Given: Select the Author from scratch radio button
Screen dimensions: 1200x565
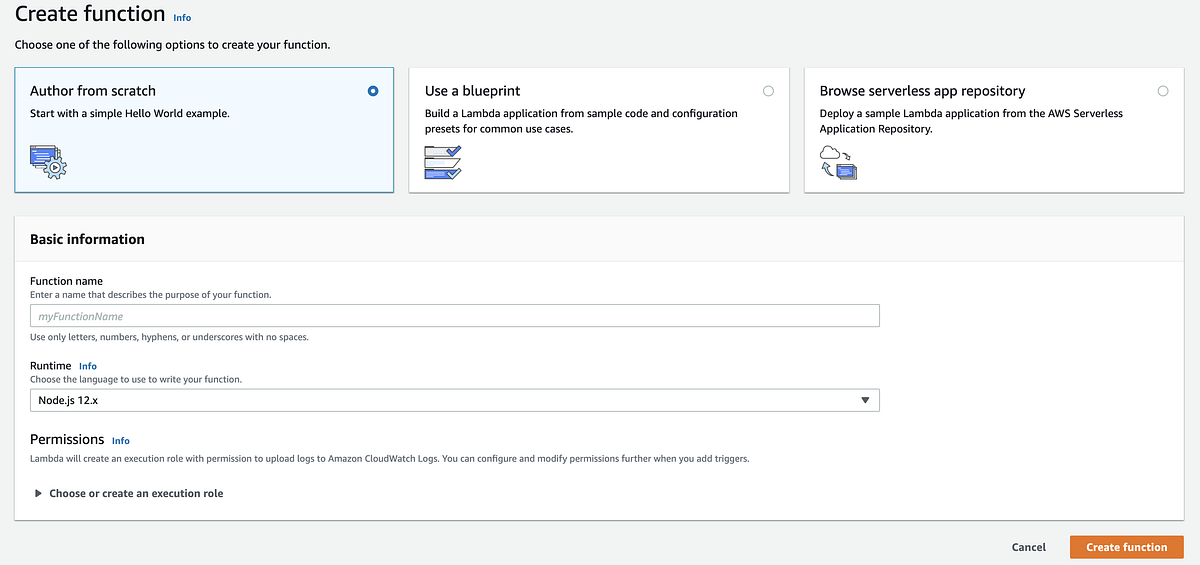Looking at the screenshot, I should coord(373,91).
